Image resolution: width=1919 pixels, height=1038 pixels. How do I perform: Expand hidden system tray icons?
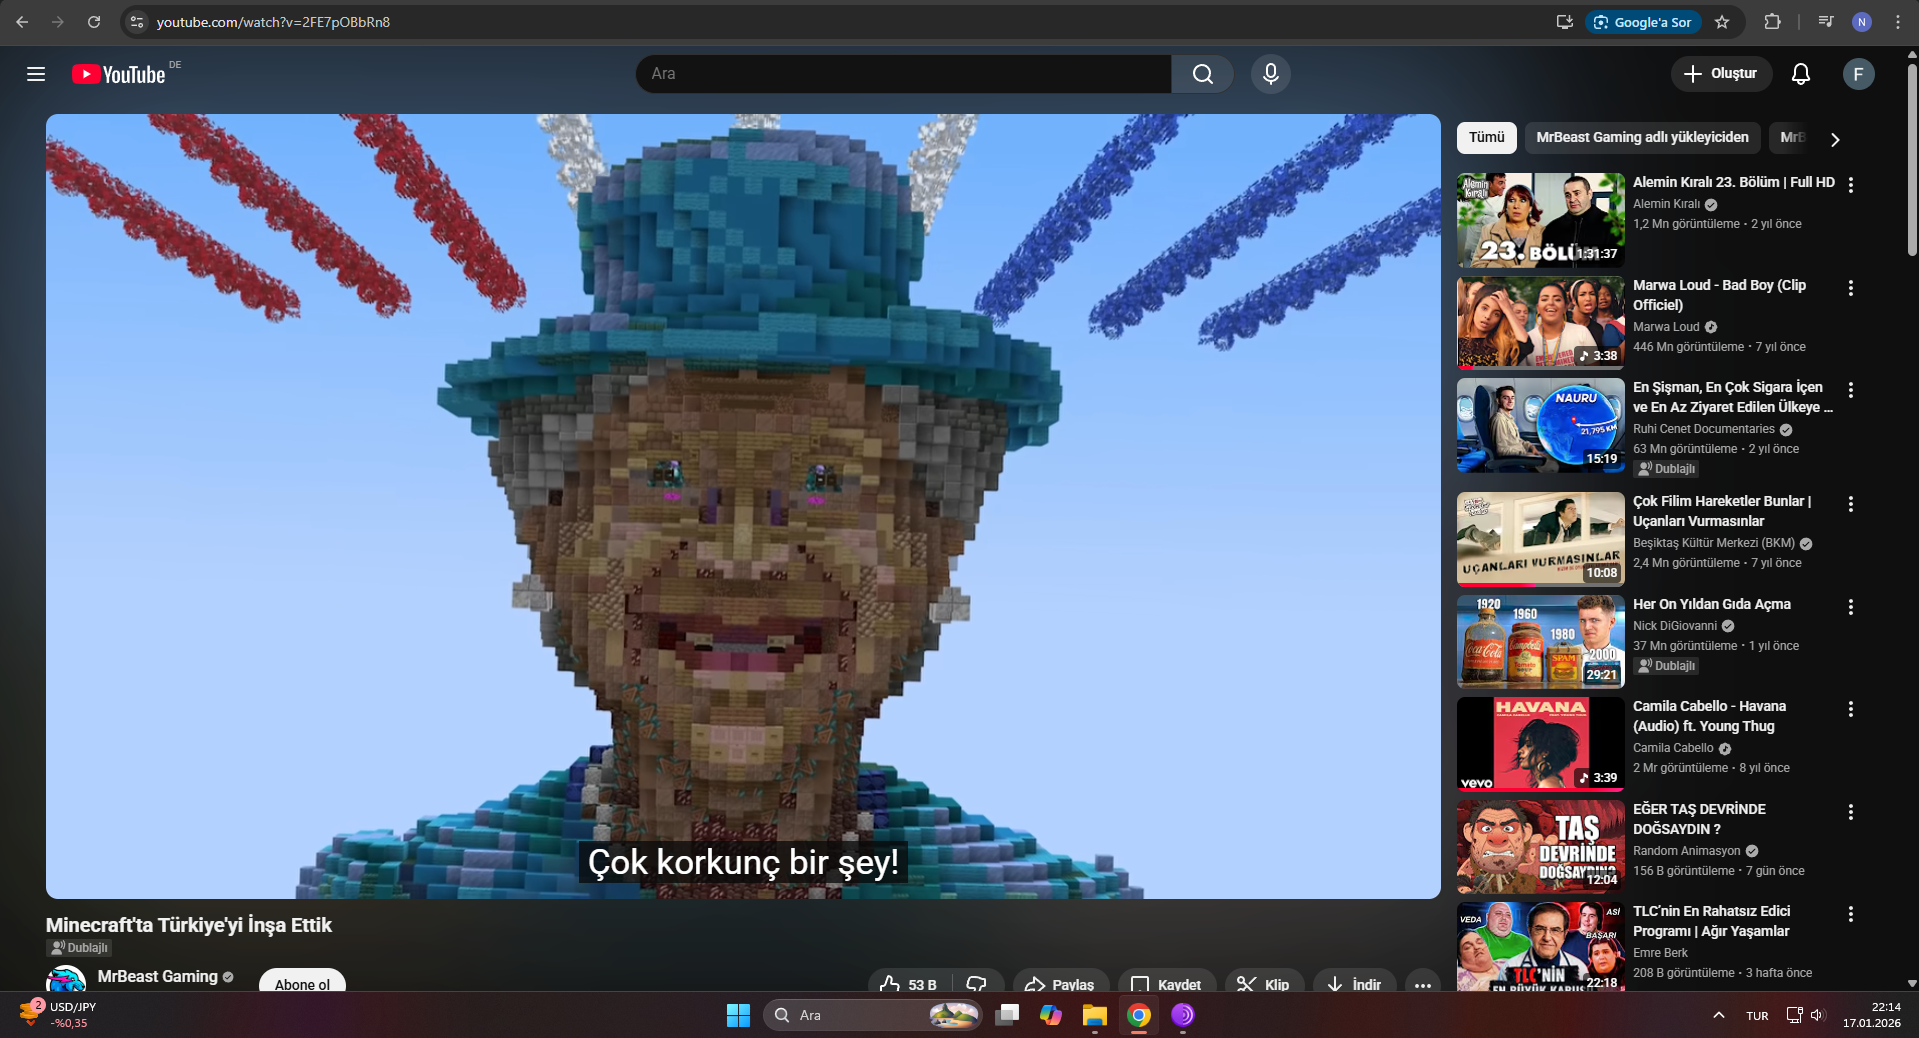pyautogui.click(x=1718, y=1015)
